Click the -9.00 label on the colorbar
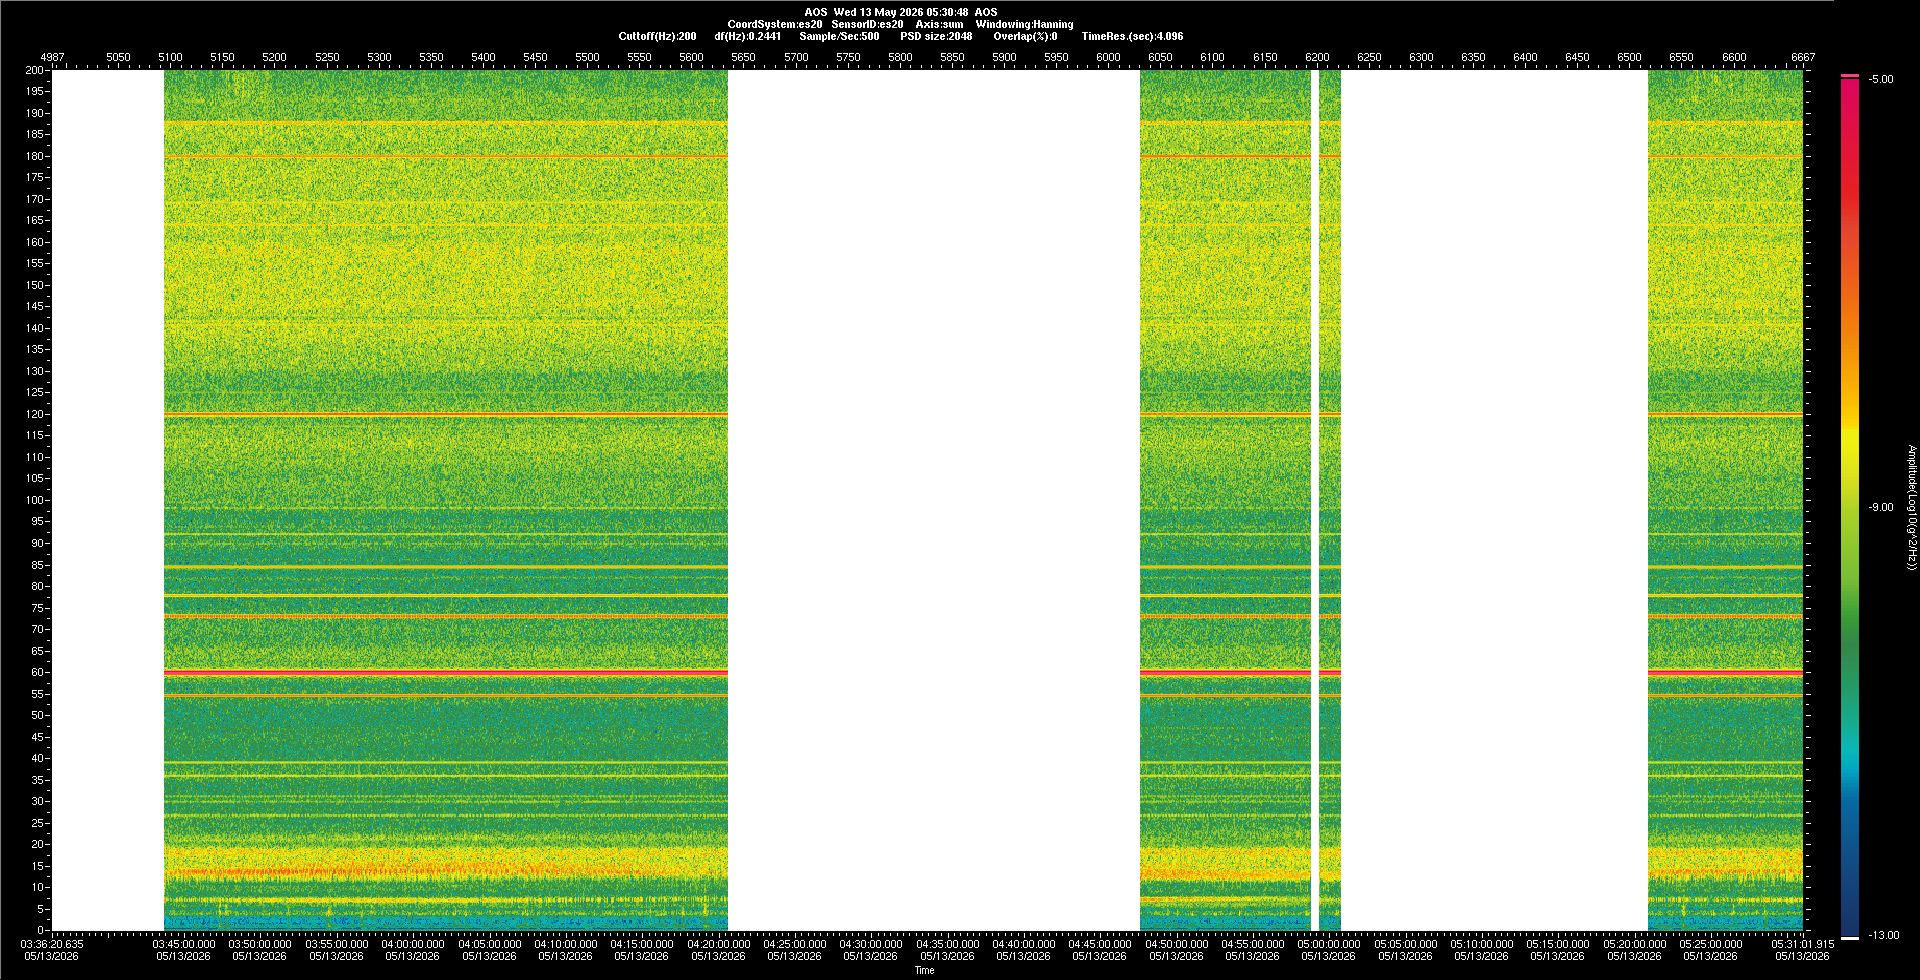This screenshot has width=1920, height=980. [1880, 508]
